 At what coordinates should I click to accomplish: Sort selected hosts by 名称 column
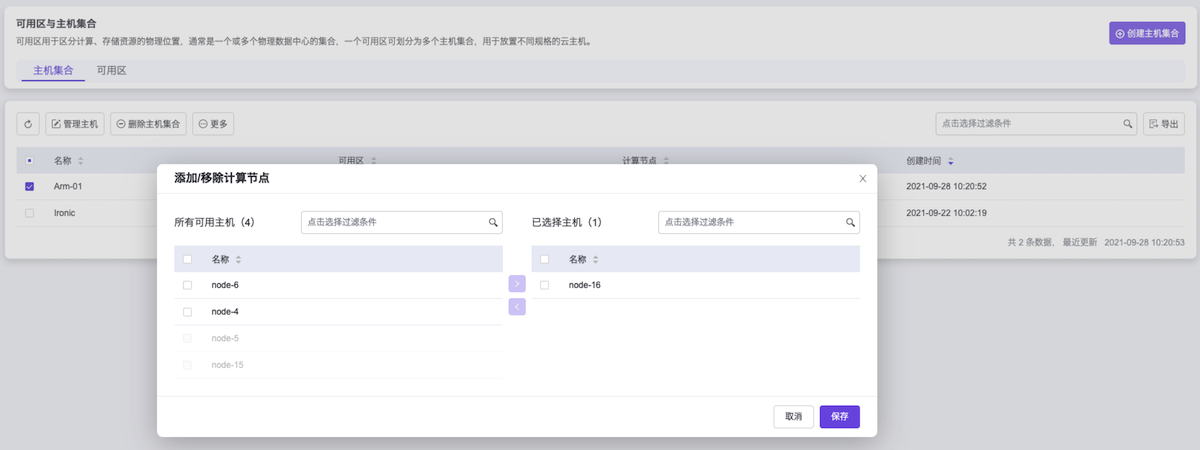(x=595, y=260)
